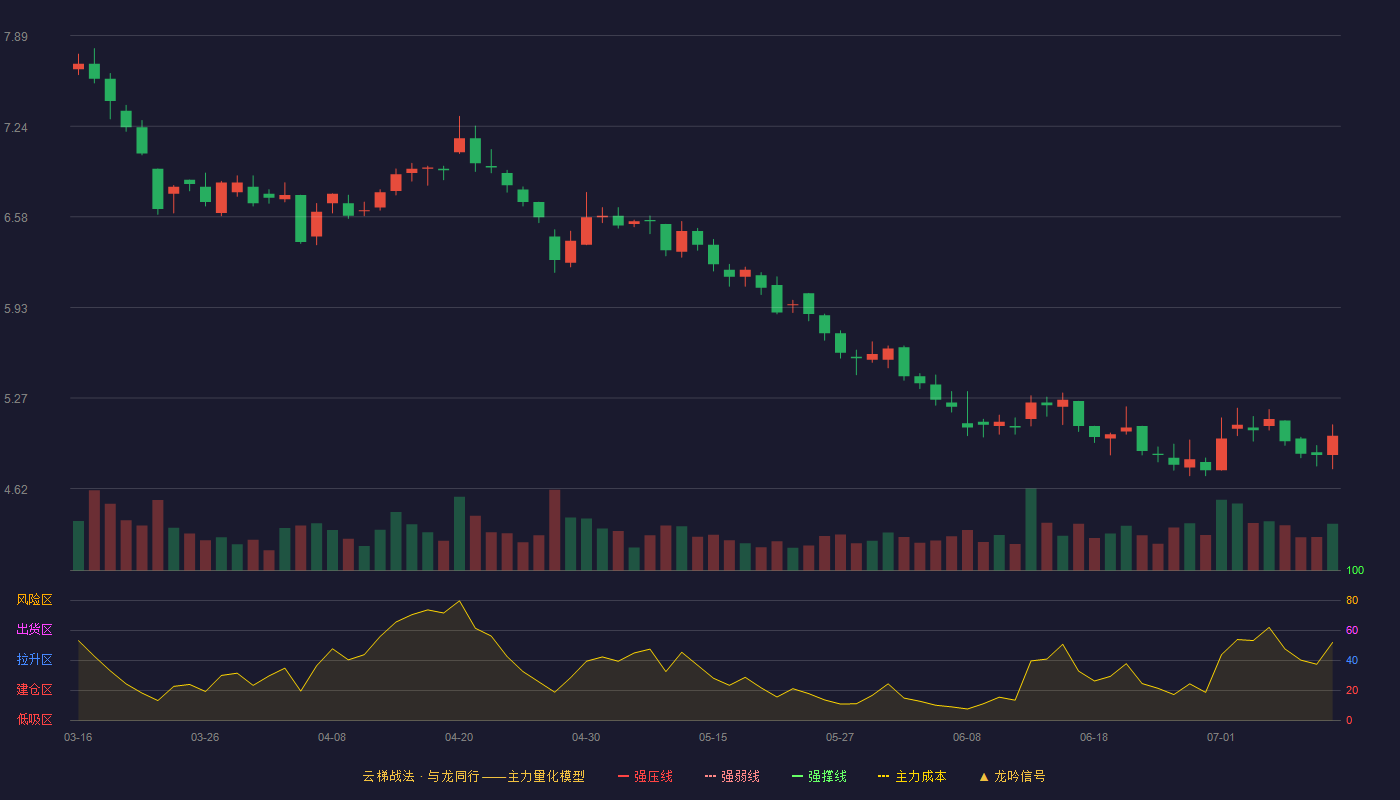This screenshot has height=800, width=1400.
Task: Click the 5.93 price axis label
Action: pos(16,309)
